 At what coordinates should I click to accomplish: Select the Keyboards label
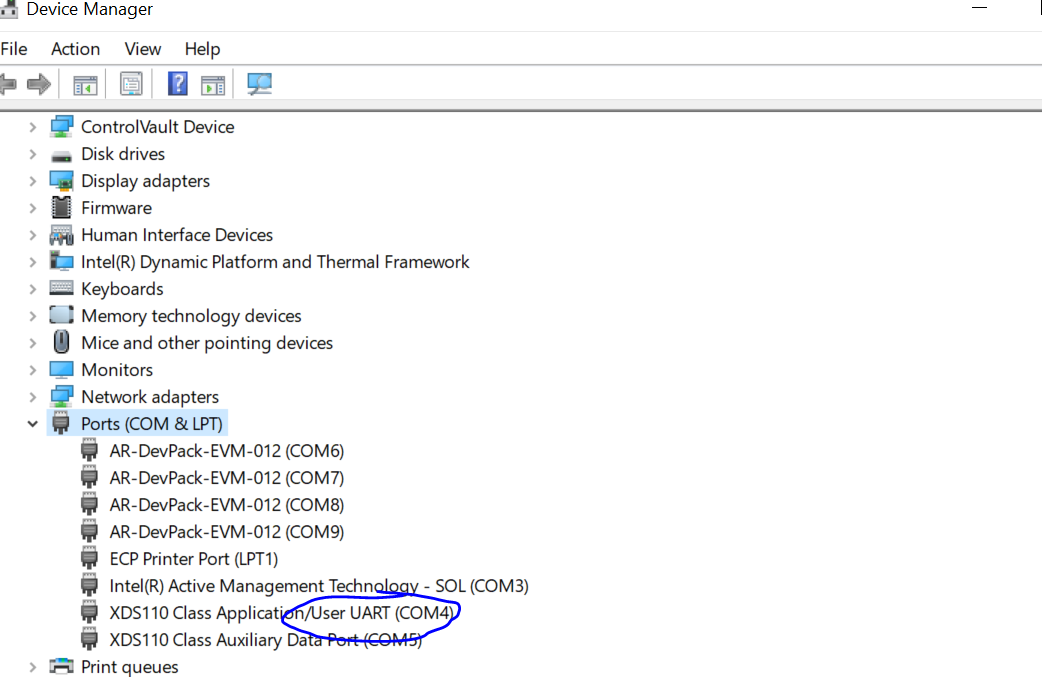coord(122,289)
